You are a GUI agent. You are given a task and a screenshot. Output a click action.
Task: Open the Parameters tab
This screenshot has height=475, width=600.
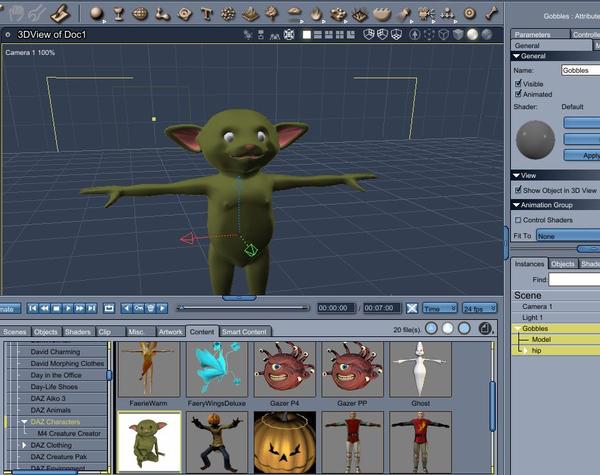pyautogui.click(x=540, y=34)
